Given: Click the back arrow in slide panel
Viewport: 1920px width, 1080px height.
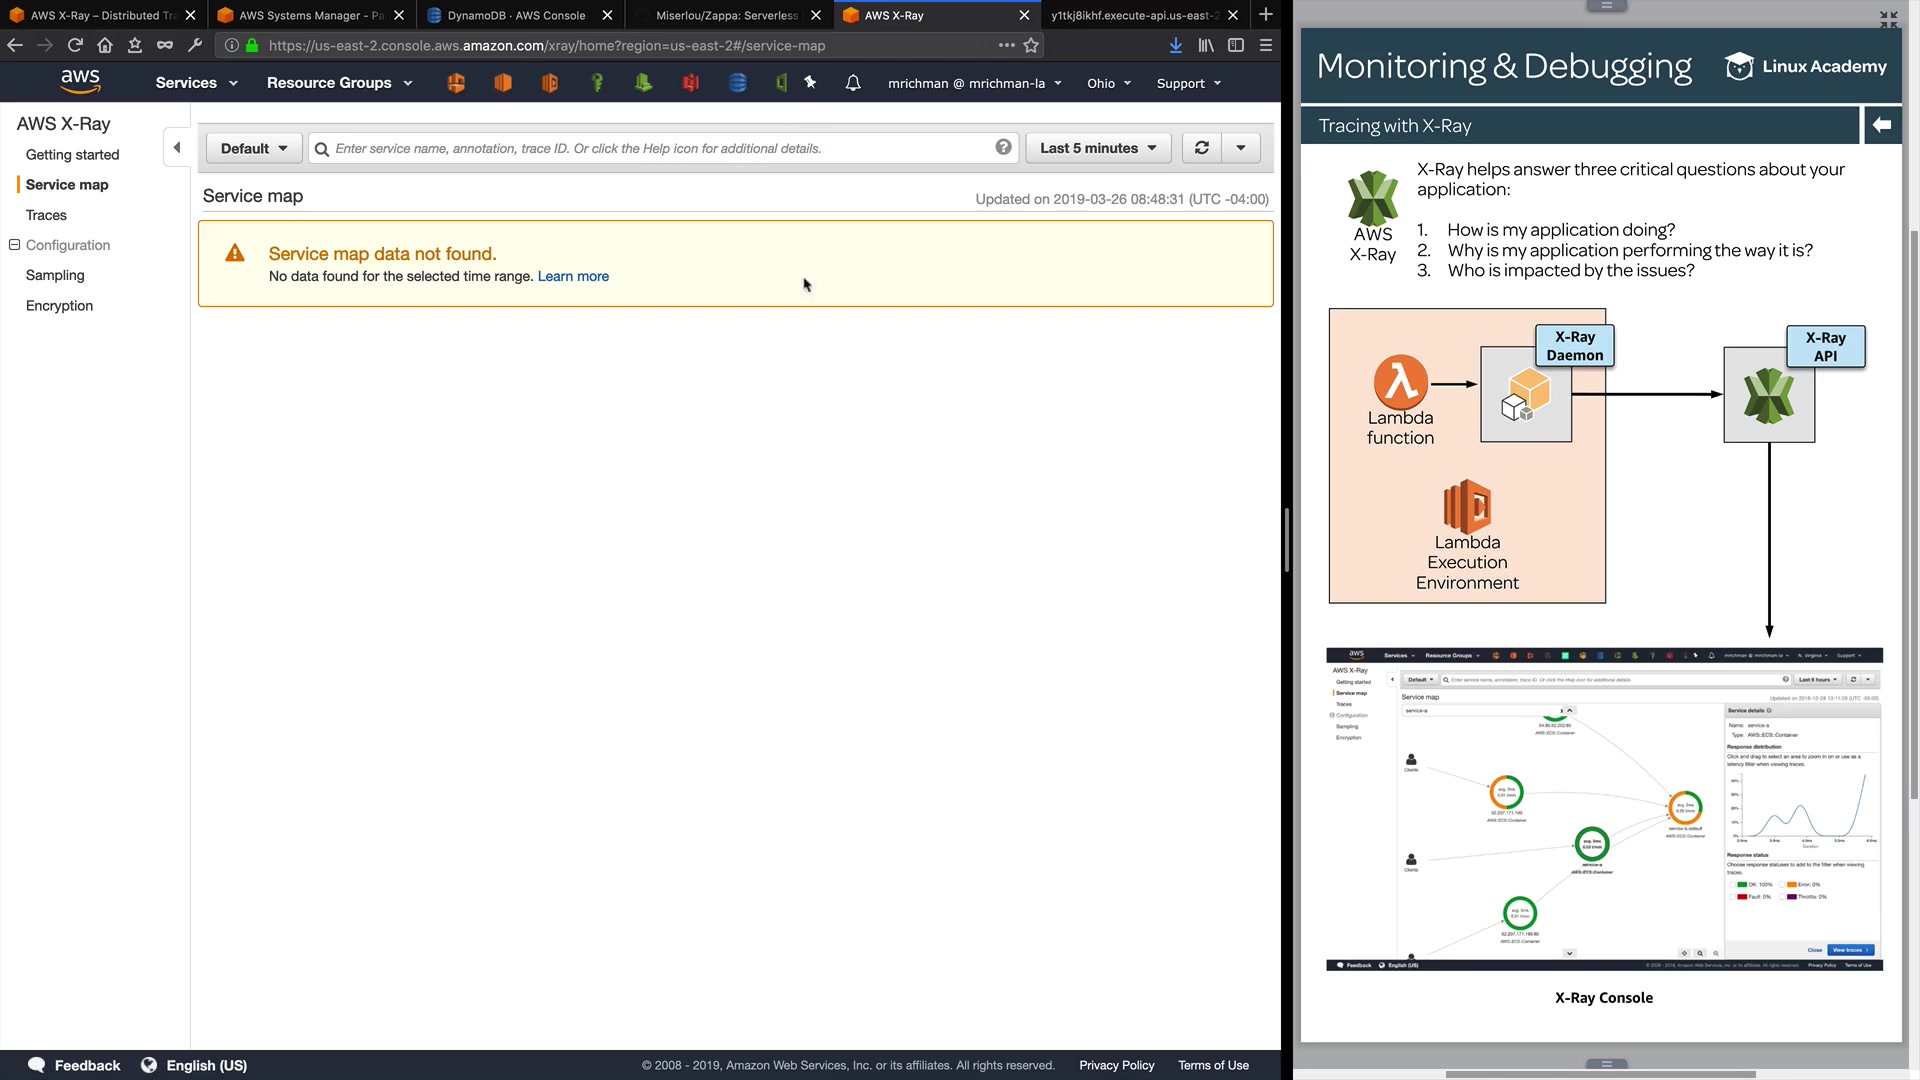Looking at the screenshot, I should point(1881,125).
